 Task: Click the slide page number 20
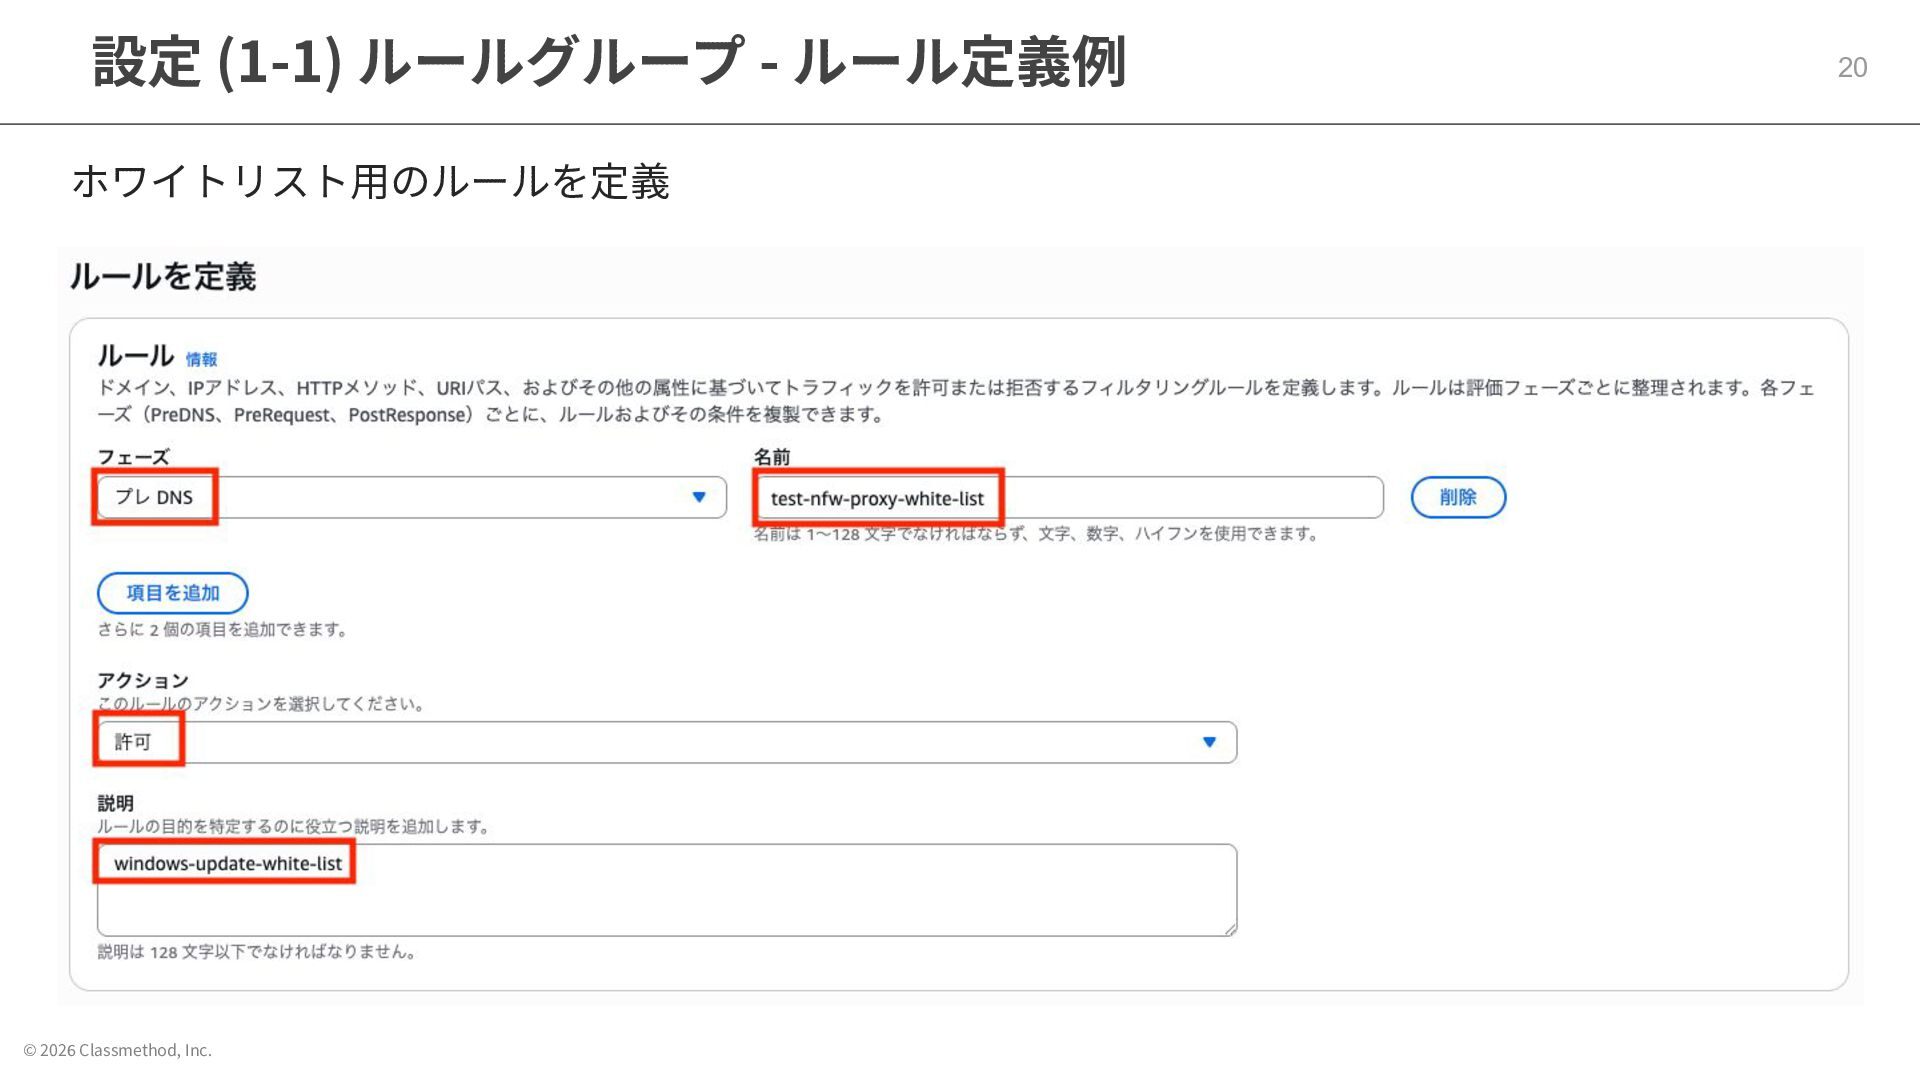click(x=1851, y=67)
